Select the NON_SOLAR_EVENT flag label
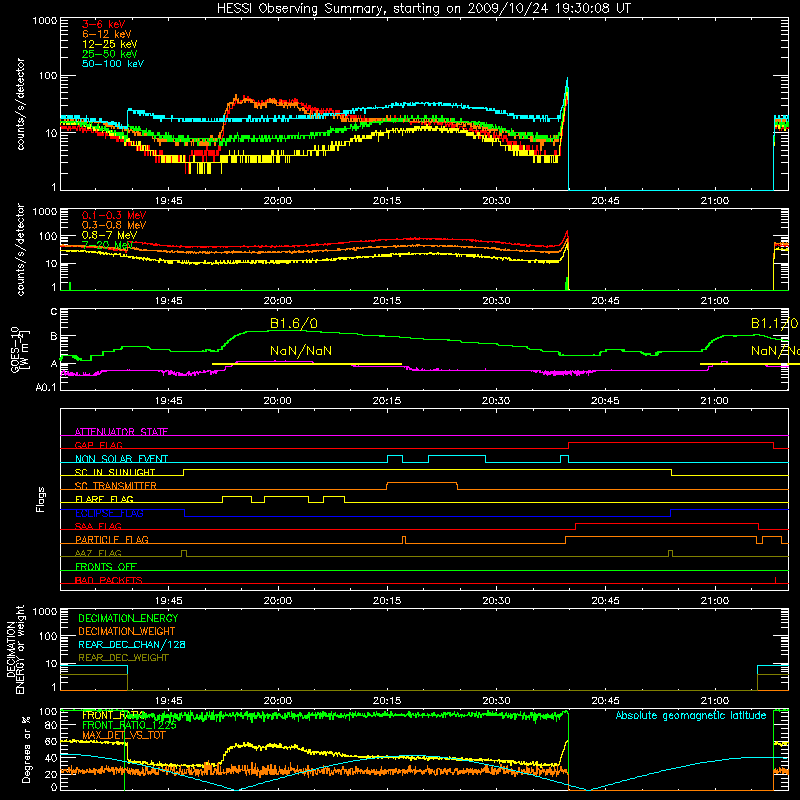 pyautogui.click(x=121, y=459)
